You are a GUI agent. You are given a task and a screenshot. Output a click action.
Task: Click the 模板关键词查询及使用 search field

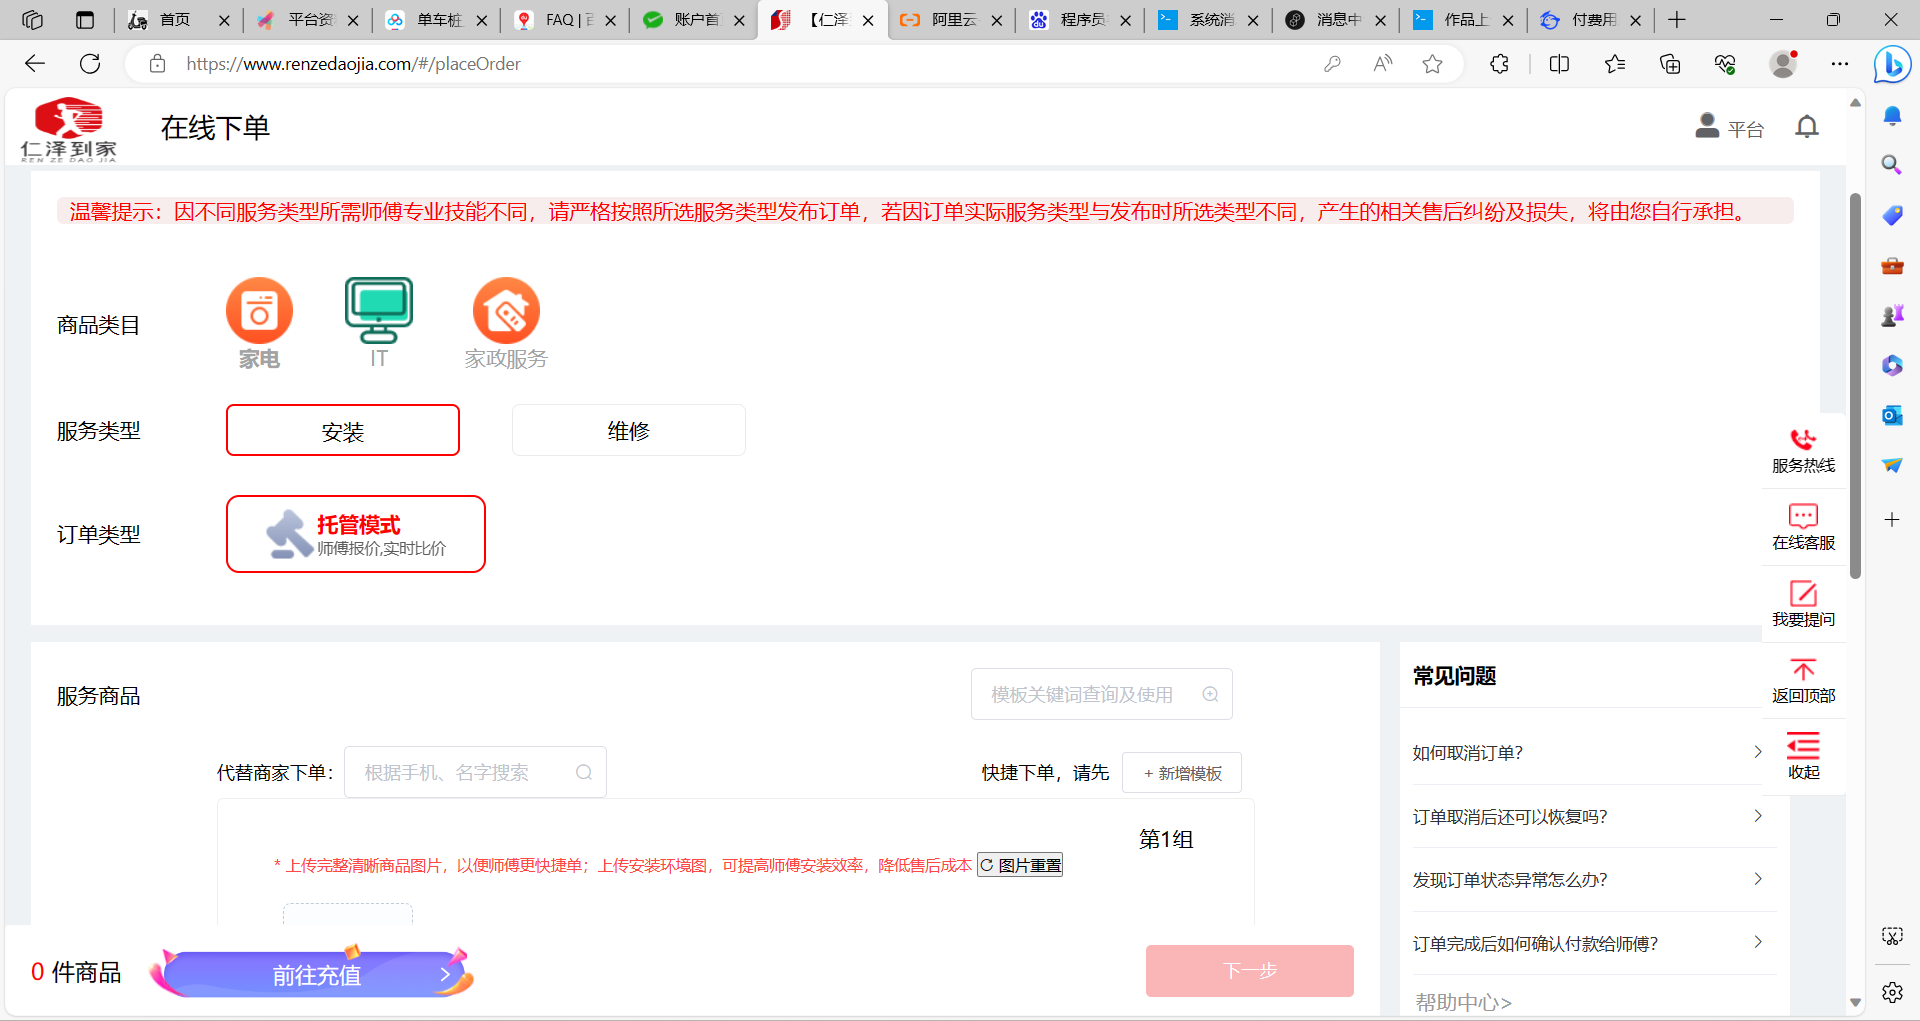1101,694
